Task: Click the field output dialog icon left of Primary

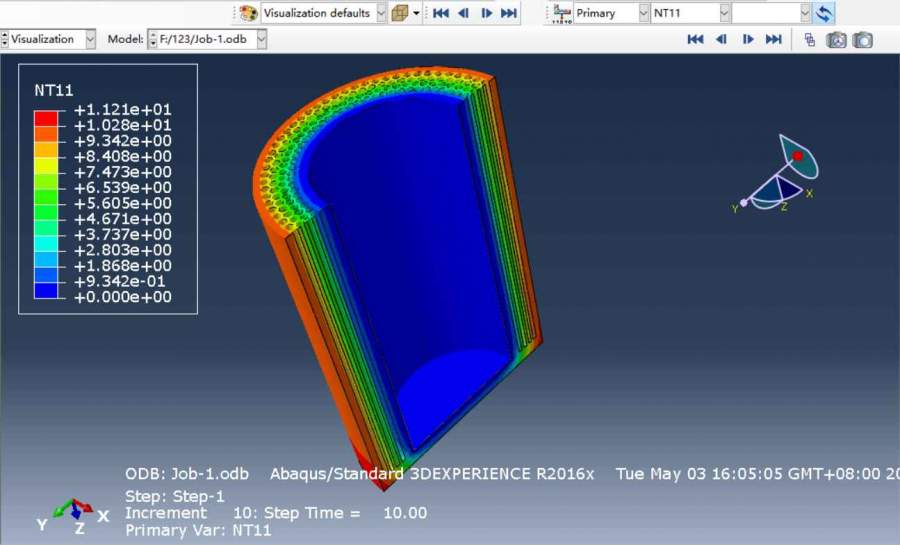Action: coord(562,13)
